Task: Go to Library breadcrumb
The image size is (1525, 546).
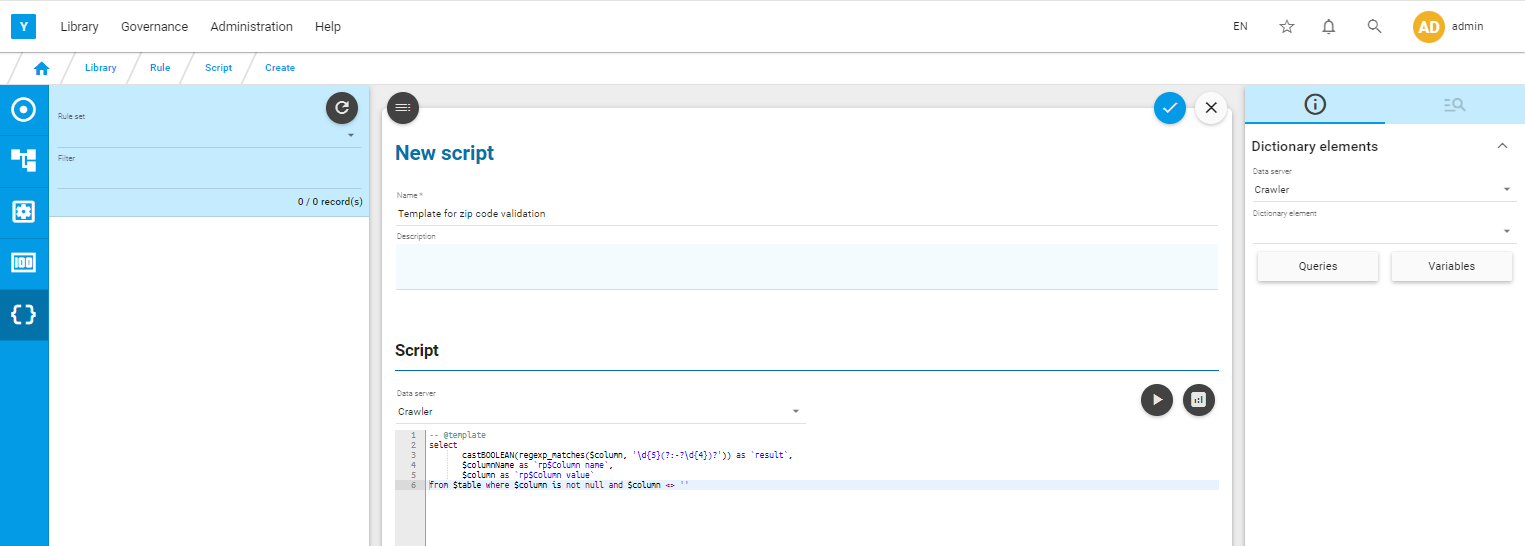Action: click(101, 68)
